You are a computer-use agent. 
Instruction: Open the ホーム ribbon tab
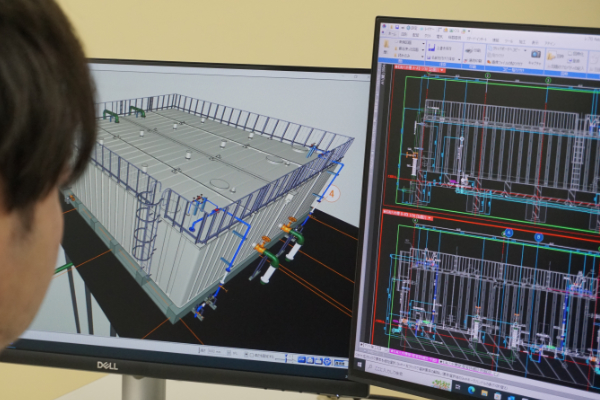[x=392, y=34]
